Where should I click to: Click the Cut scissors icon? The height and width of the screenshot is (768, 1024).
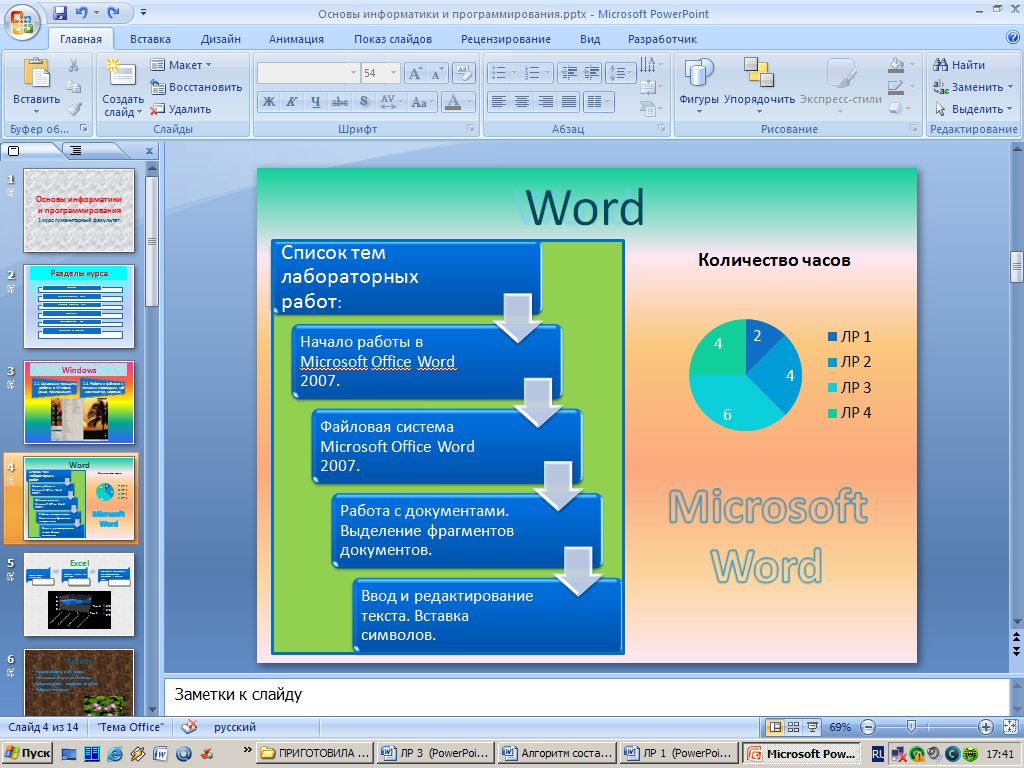pyautogui.click(x=74, y=65)
